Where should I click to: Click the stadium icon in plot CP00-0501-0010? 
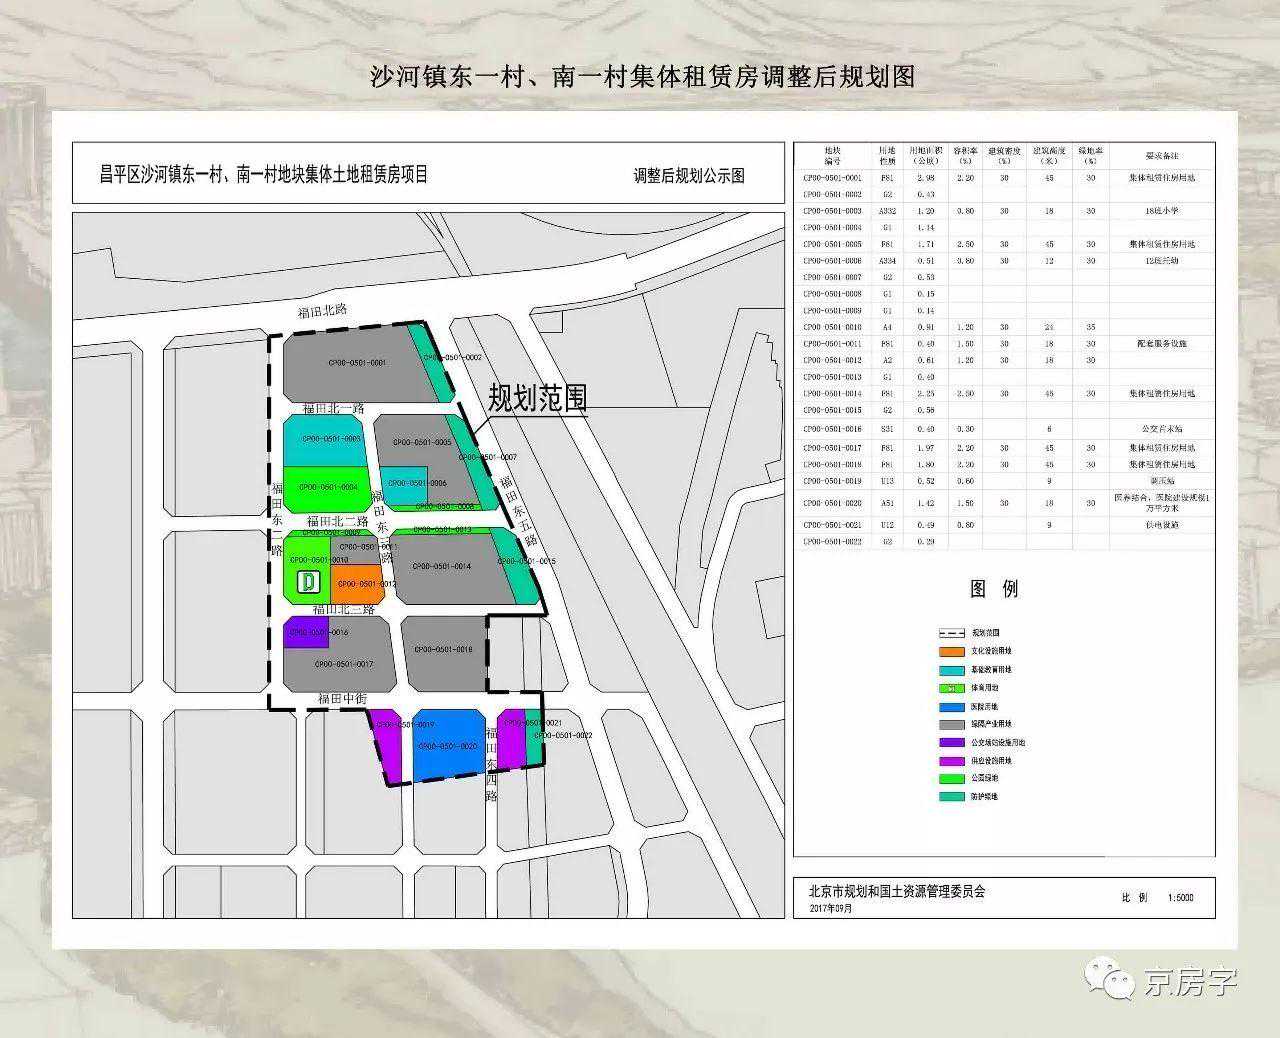(x=308, y=581)
